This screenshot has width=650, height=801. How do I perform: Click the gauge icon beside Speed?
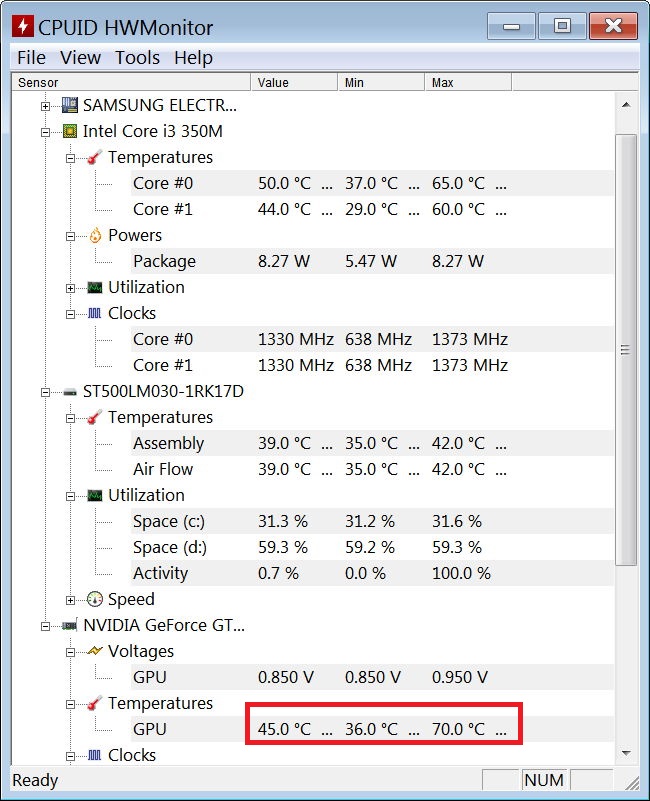point(95,599)
